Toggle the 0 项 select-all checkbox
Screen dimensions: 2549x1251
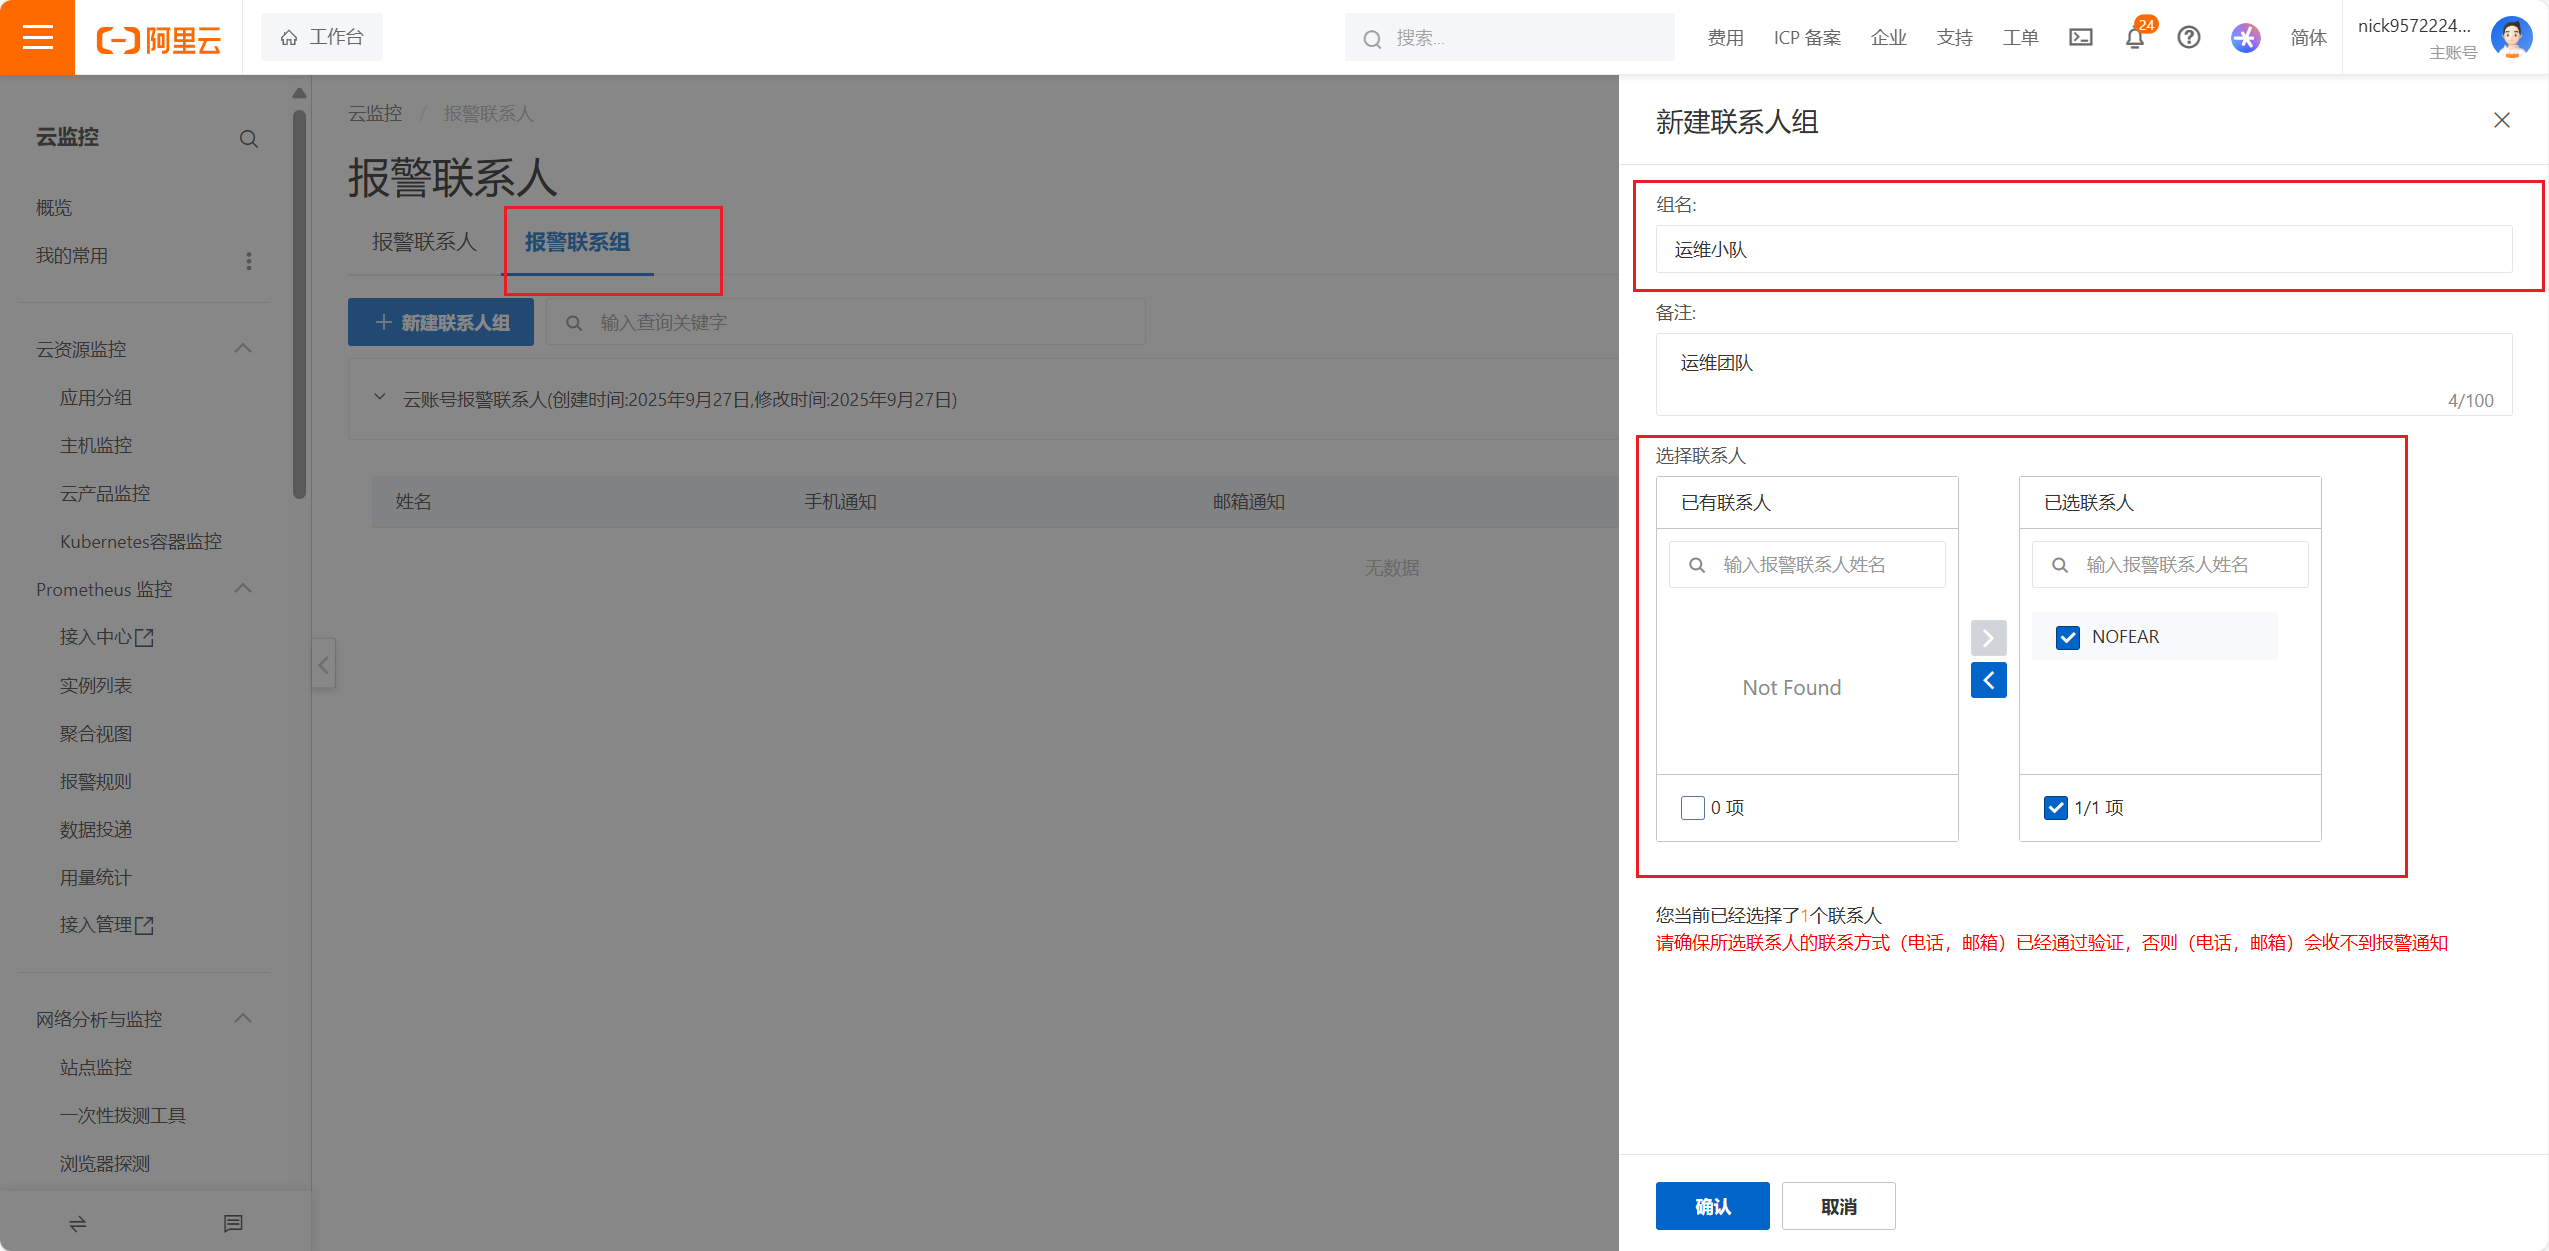(x=1692, y=807)
